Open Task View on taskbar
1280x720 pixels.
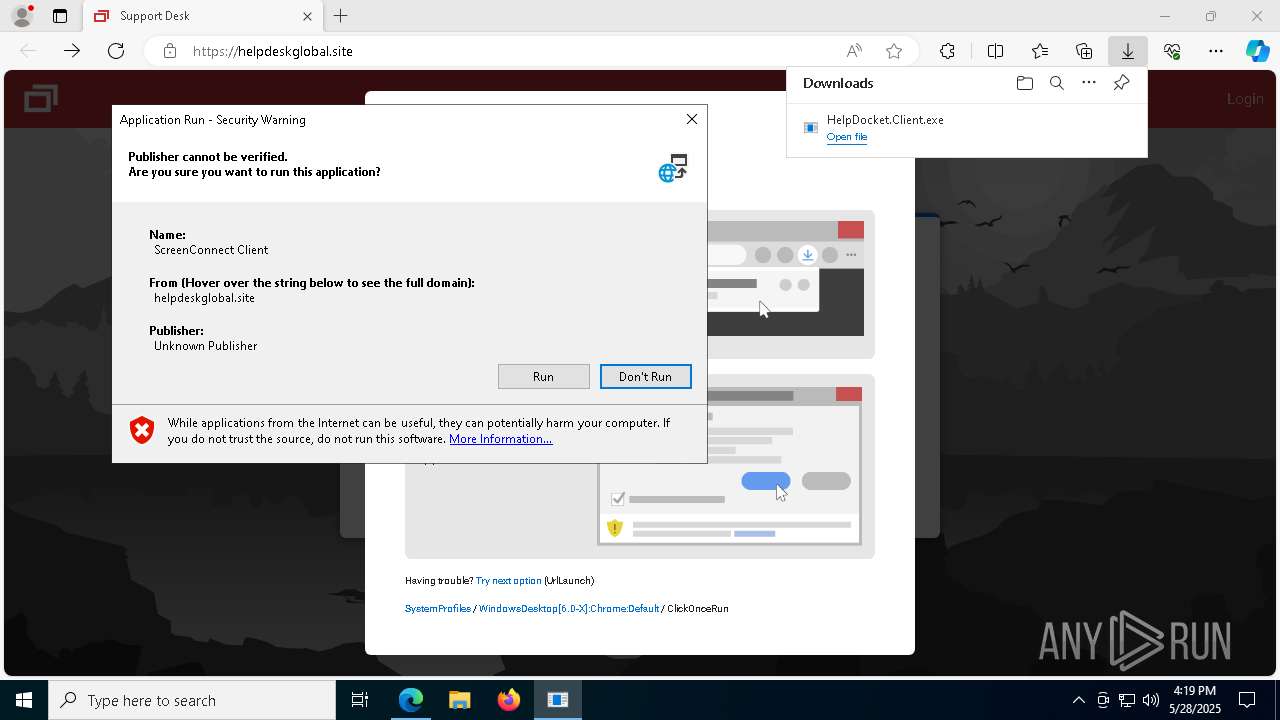coord(360,700)
